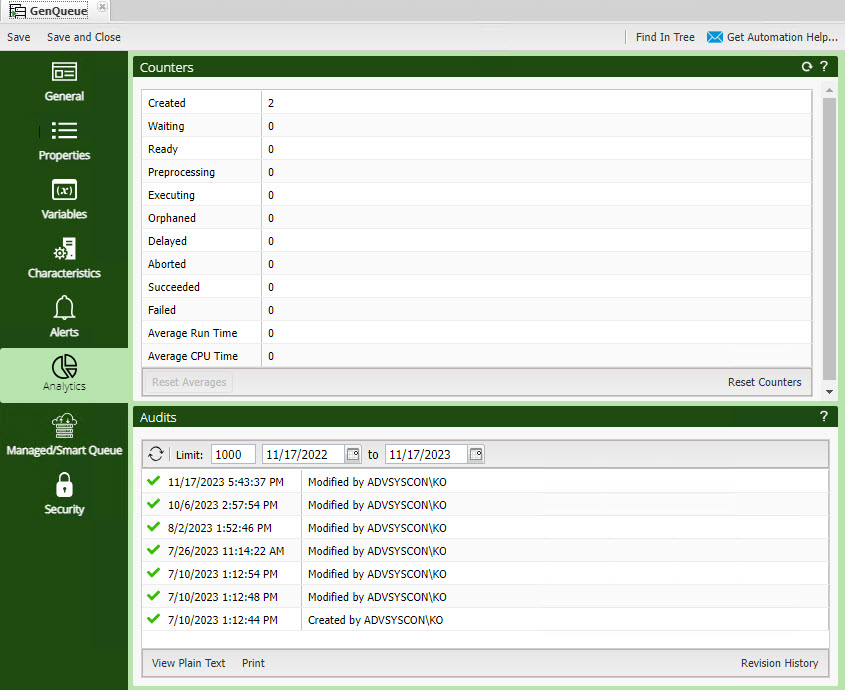Click green check of 7/10/2023 1:12:48 PM row
This screenshot has width=845, height=690.
(154, 596)
